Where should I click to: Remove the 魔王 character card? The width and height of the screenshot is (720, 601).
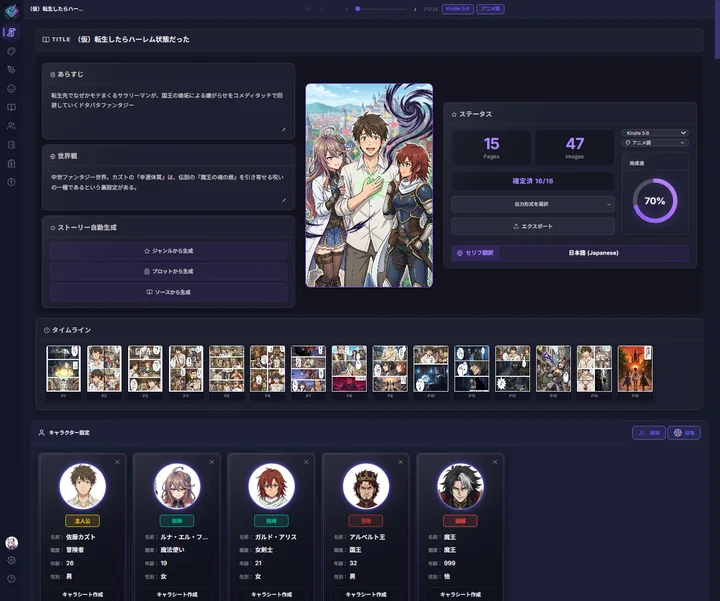[x=495, y=462]
